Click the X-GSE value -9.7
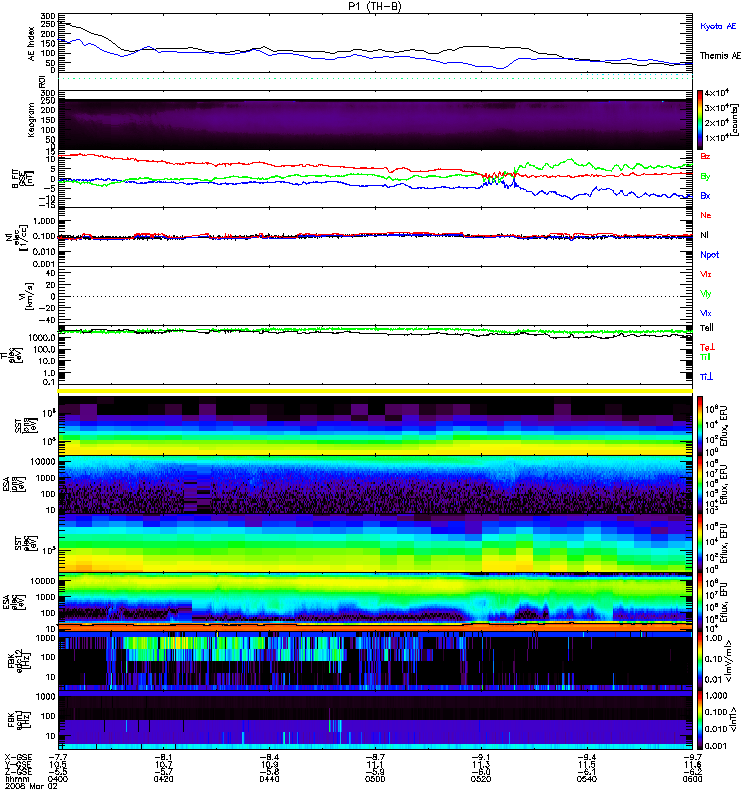 coord(693,757)
